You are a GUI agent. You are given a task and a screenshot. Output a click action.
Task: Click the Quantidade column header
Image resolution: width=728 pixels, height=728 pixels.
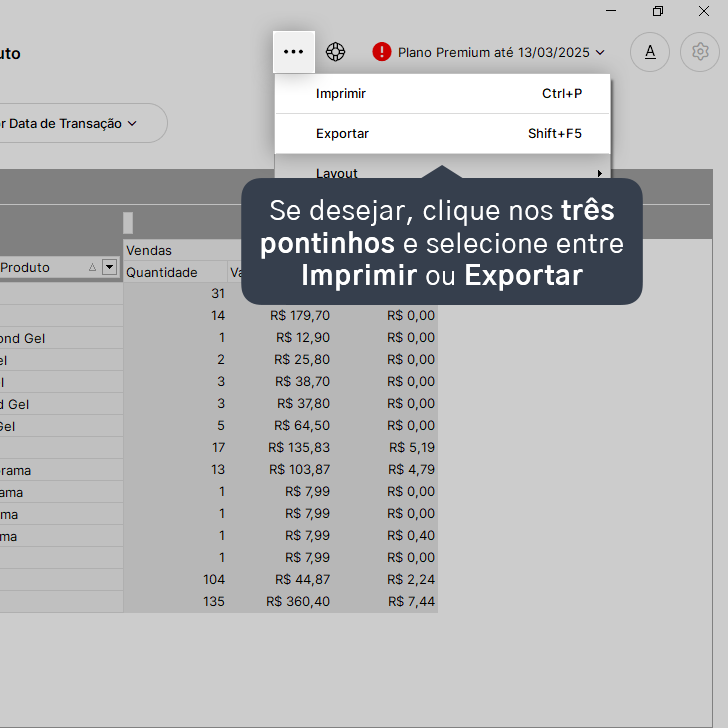175,273
